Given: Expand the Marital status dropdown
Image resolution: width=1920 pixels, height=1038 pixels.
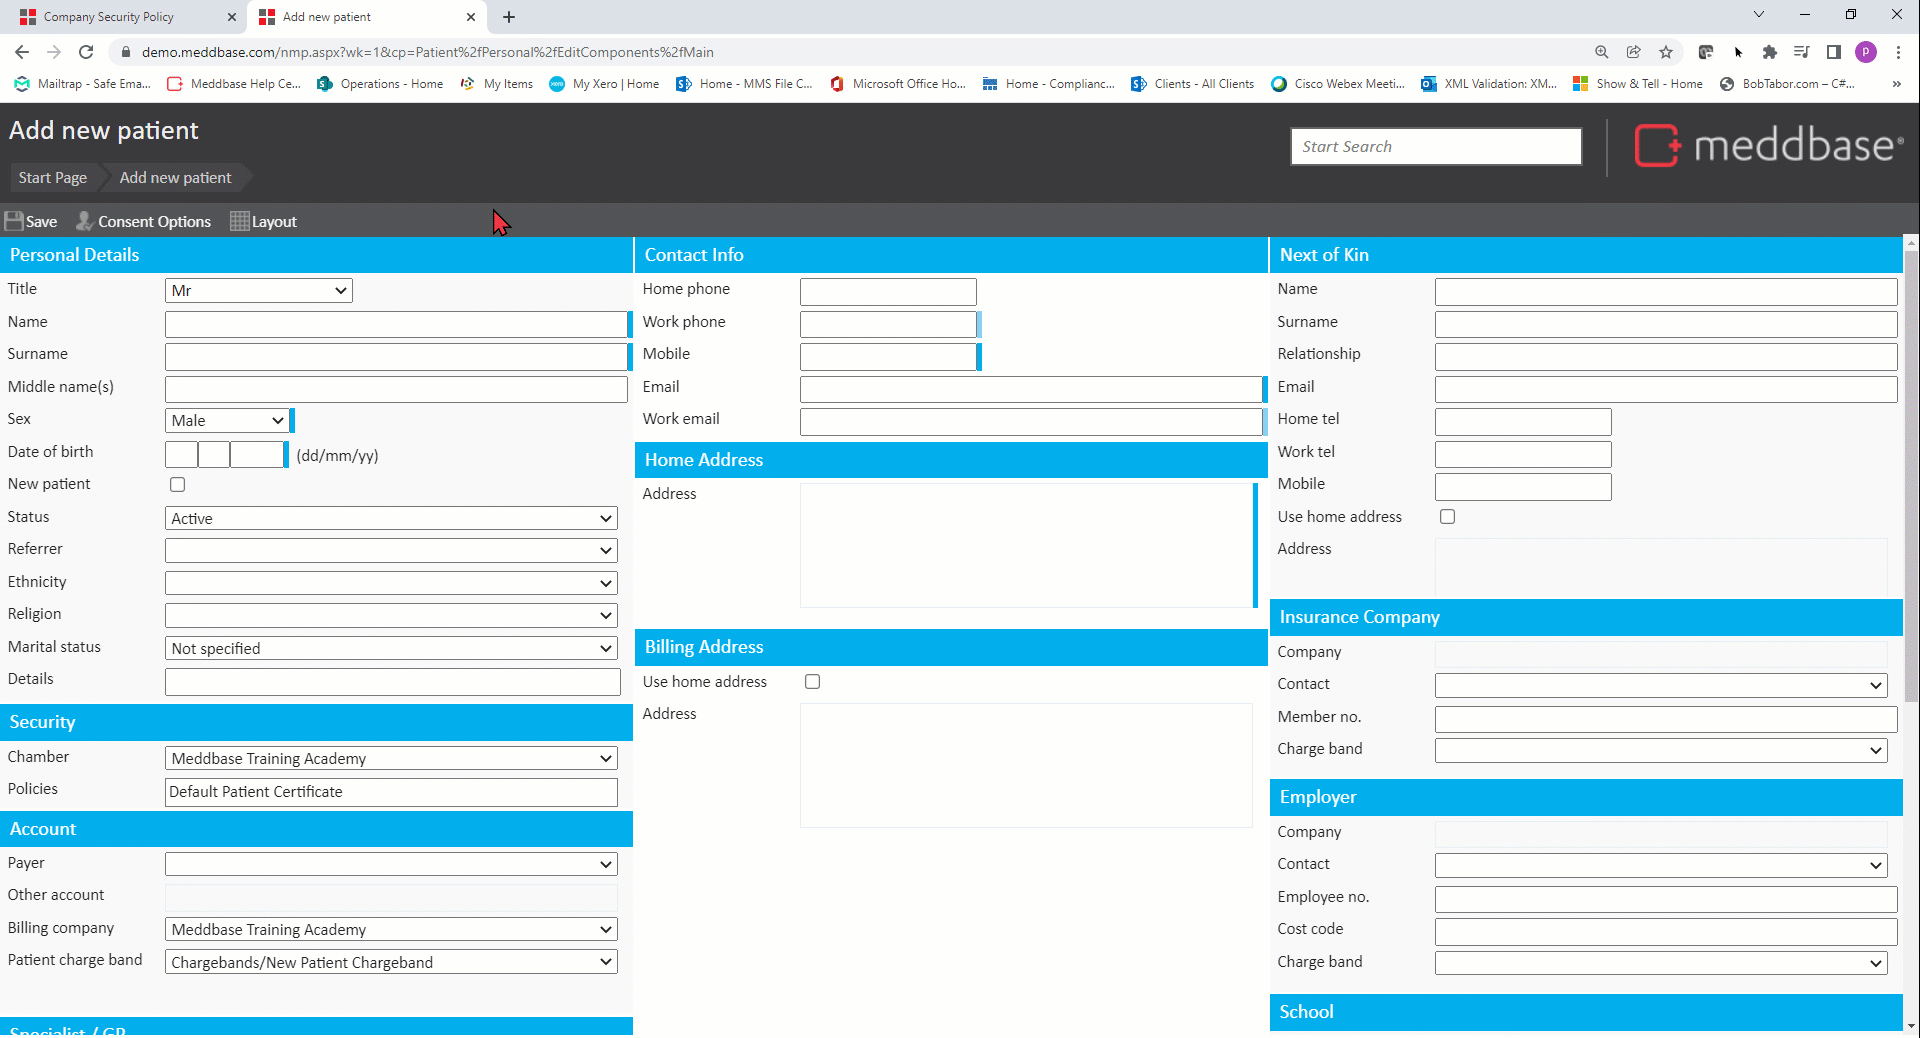Looking at the screenshot, I should point(391,649).
